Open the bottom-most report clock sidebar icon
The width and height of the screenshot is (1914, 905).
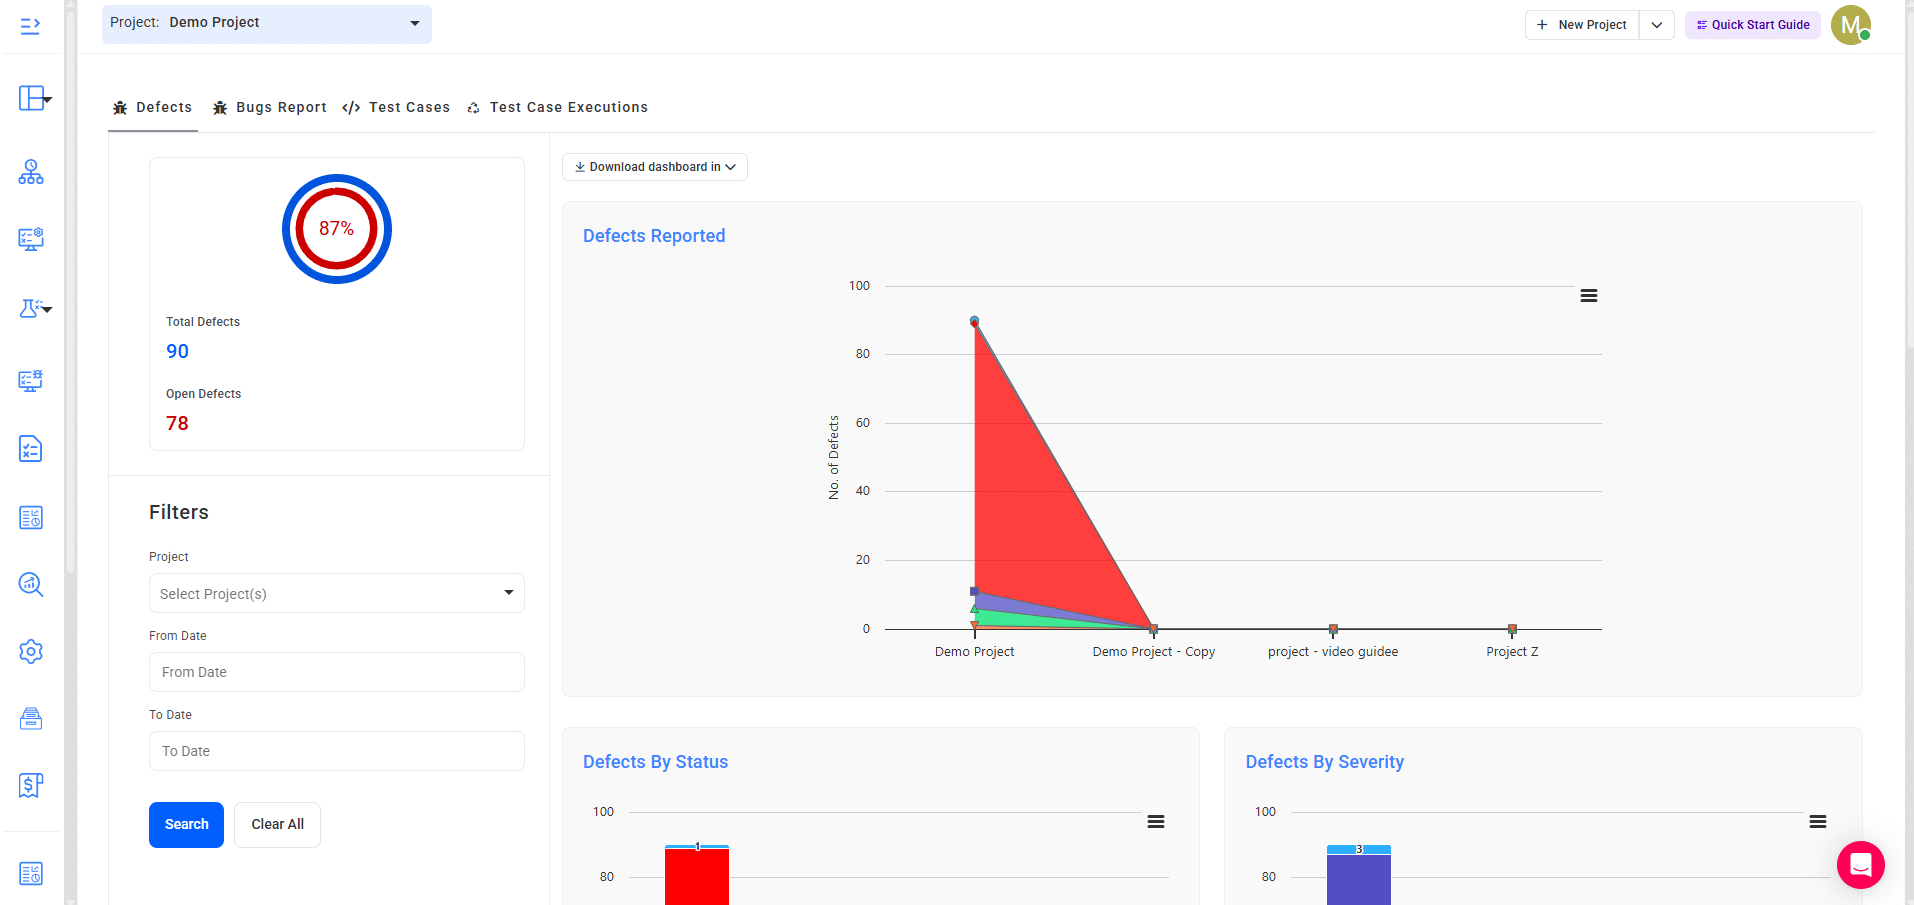(31, 874)
